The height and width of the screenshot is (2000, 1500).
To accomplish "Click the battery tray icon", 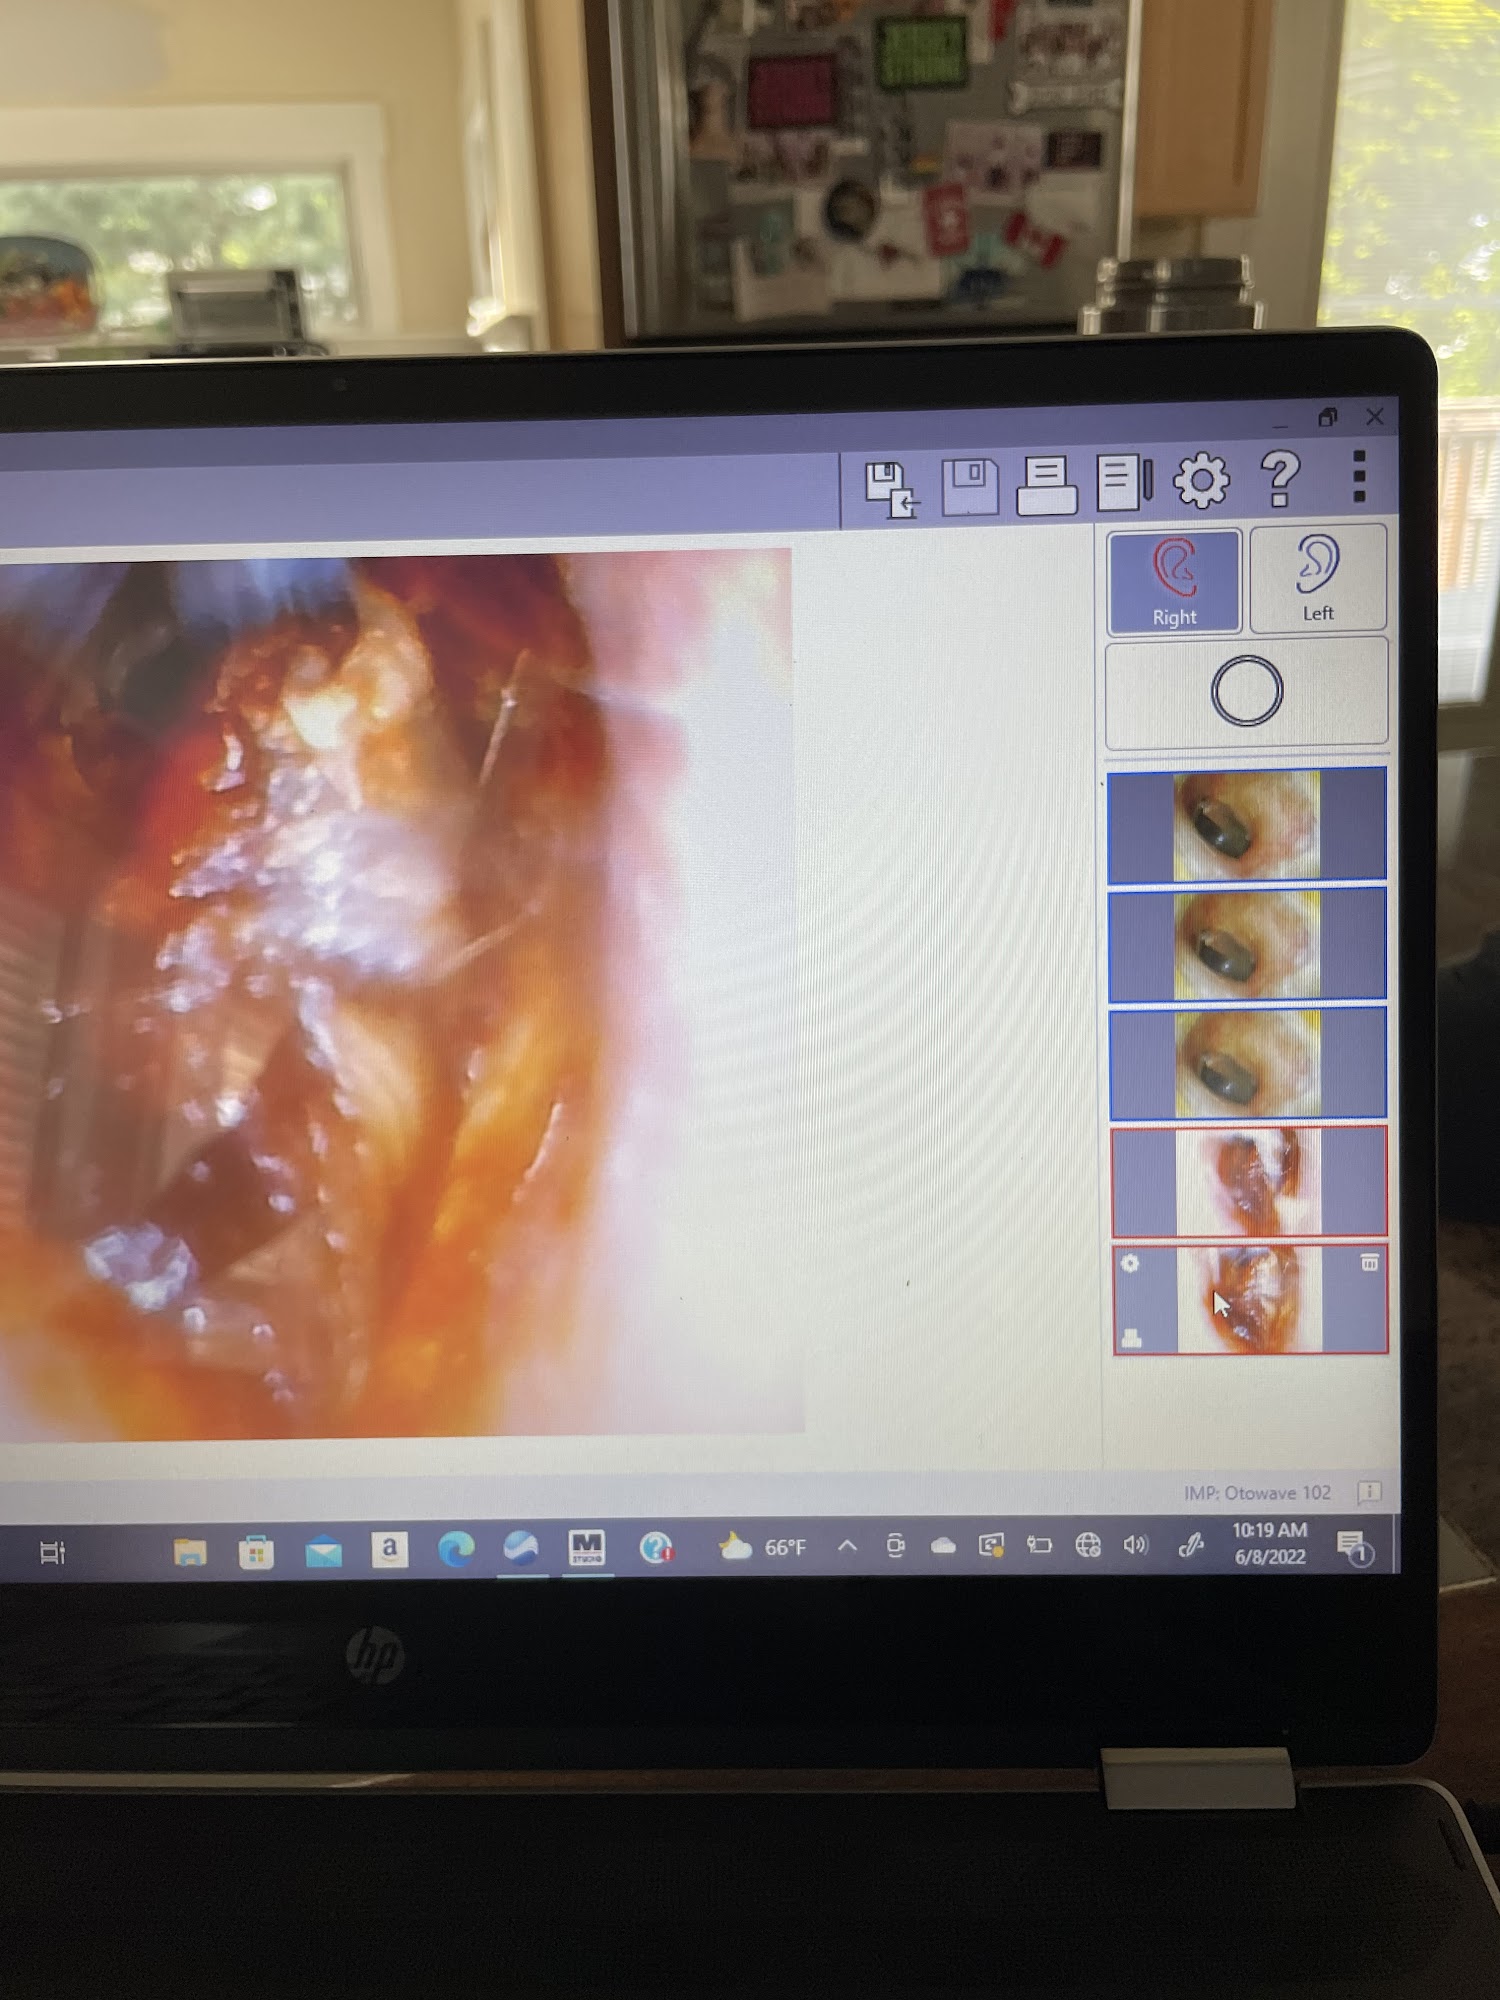I will (x=1039, y=1546).
